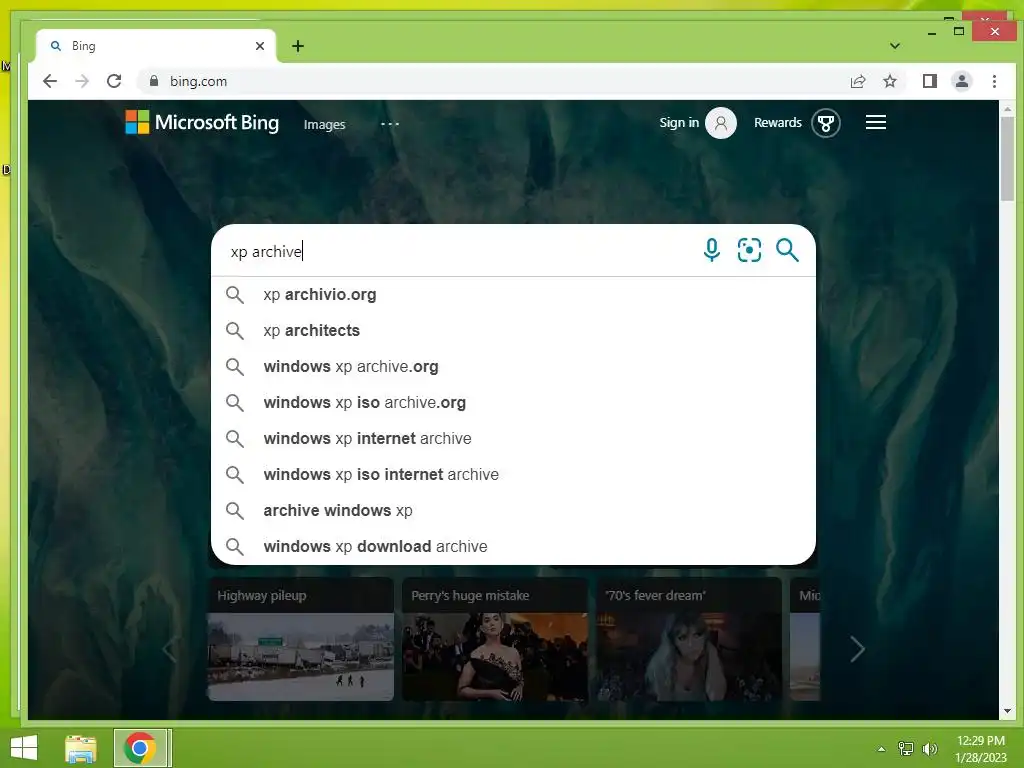Click the lock site info icon
This screenshot has width=1024, height=768.
click(154, 81)
